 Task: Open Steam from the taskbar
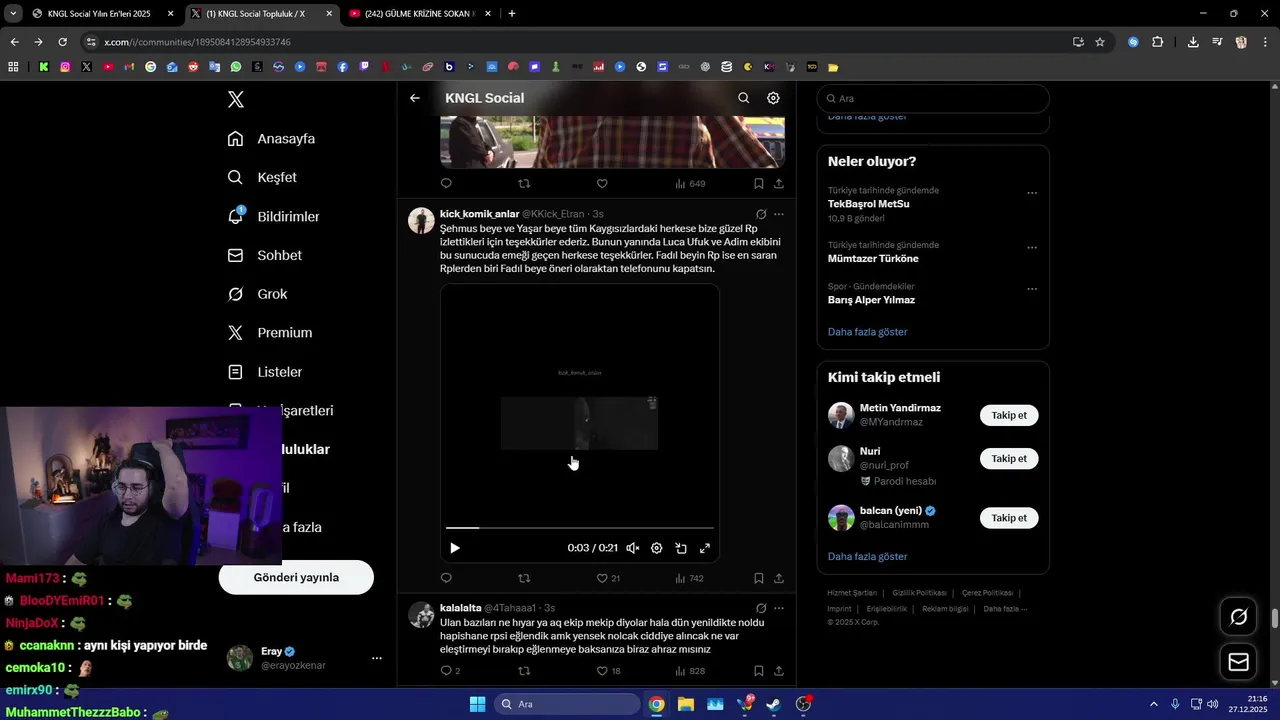coord(773,704)
